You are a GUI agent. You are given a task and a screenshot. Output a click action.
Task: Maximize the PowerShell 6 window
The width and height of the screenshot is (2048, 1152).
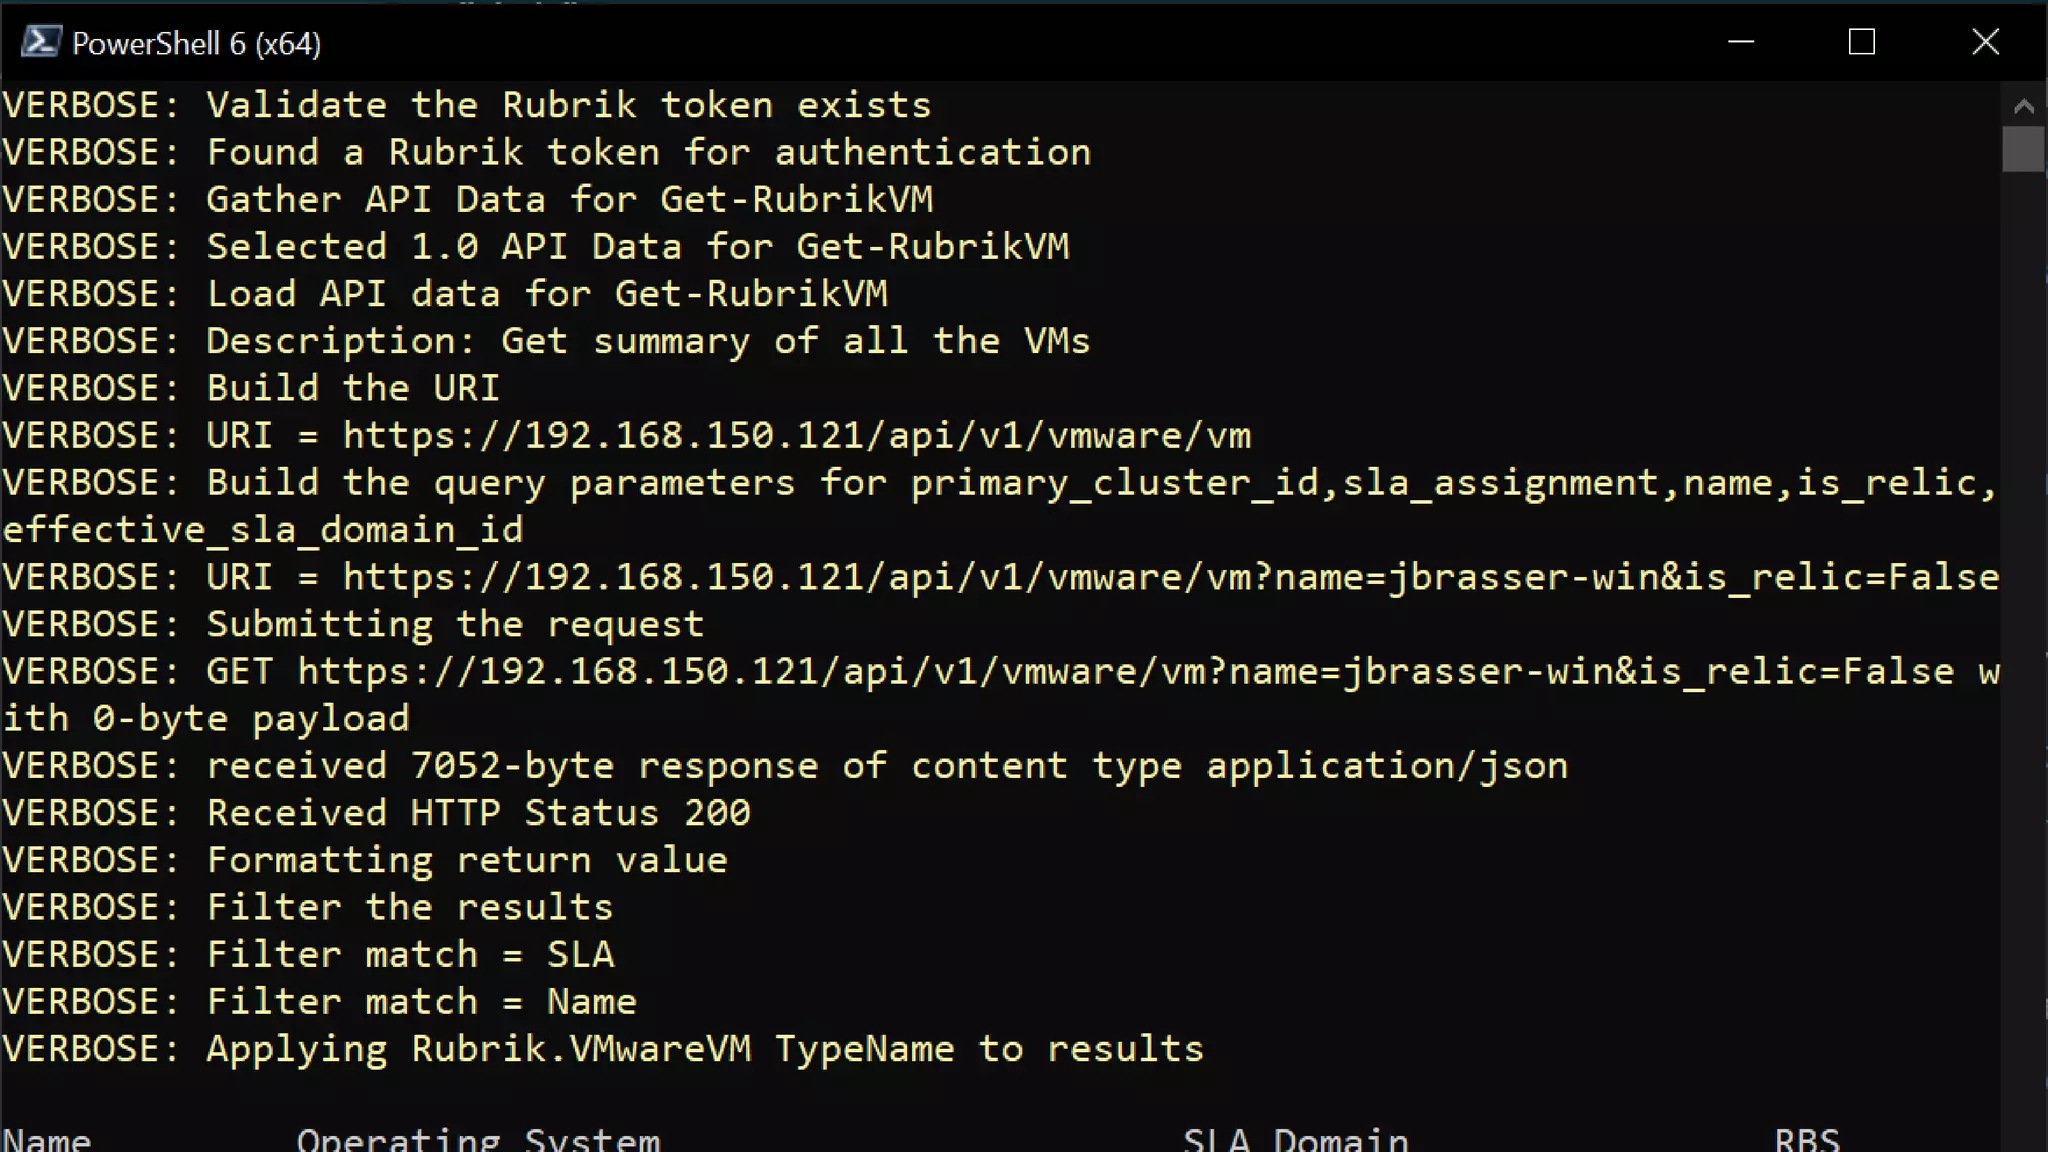coord(1862,42)
